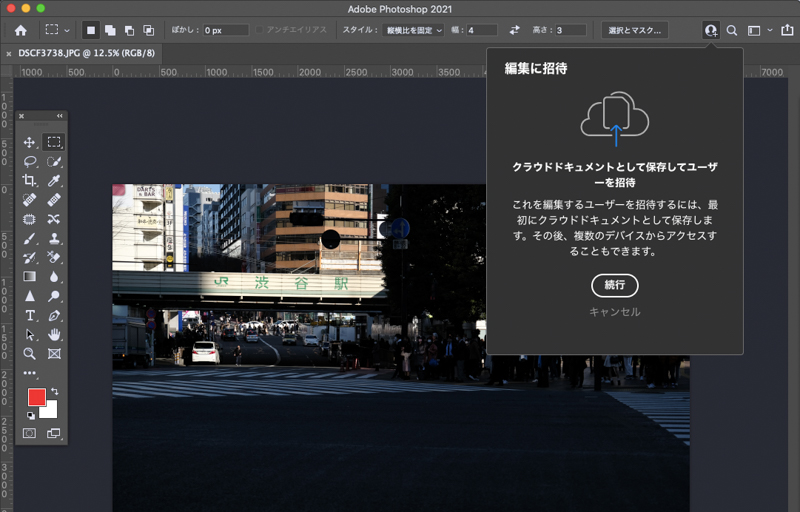Screen dimensions: 800x512
Task: Select the Blur droplet tool
Action: 54,277
